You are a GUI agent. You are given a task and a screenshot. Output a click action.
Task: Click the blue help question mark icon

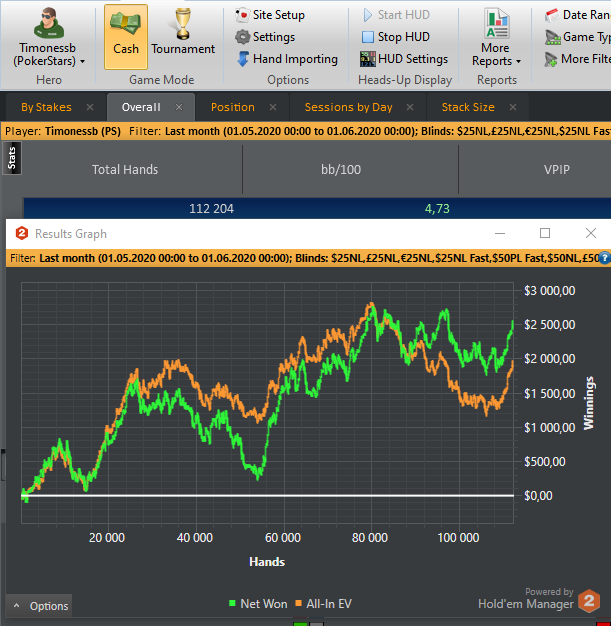click(605, 258)
